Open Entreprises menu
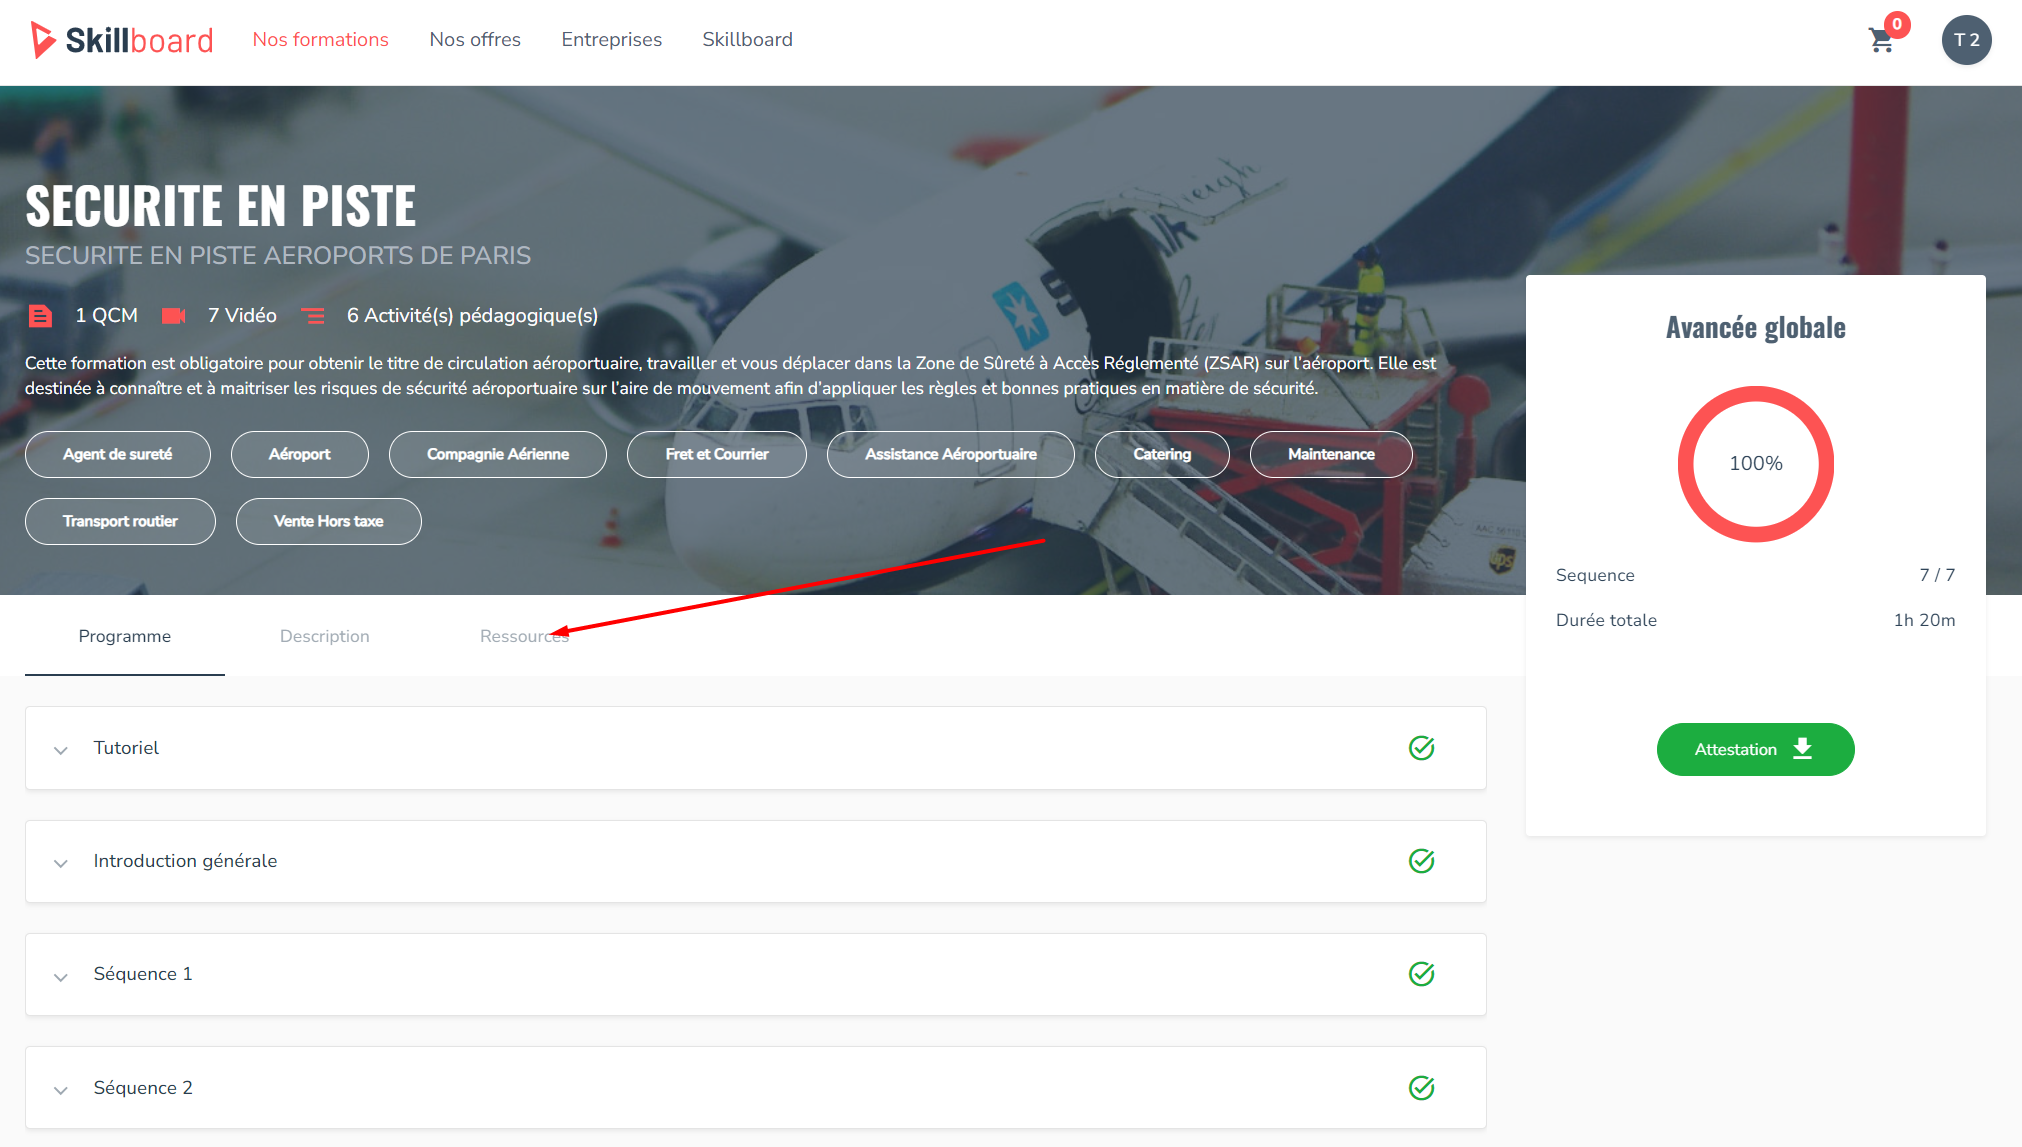 click(611, 40)
